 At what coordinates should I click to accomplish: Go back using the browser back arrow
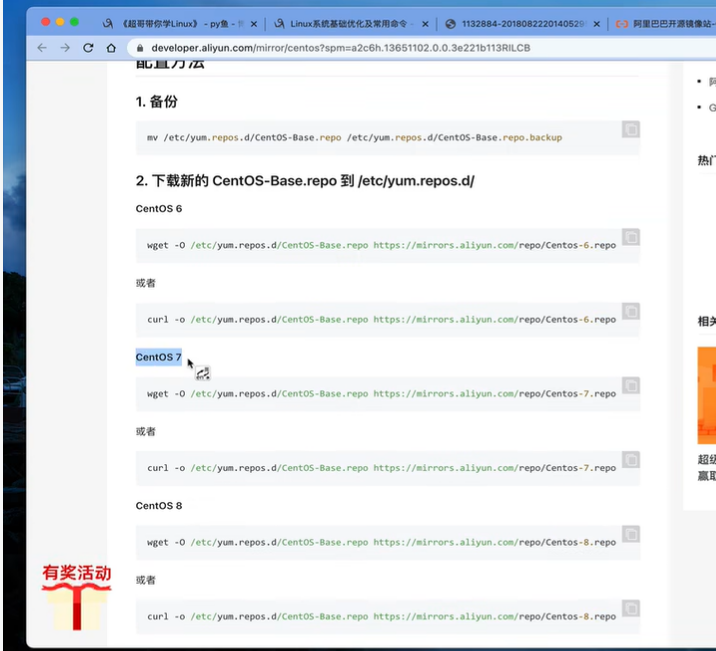click(x=42, y=48)
